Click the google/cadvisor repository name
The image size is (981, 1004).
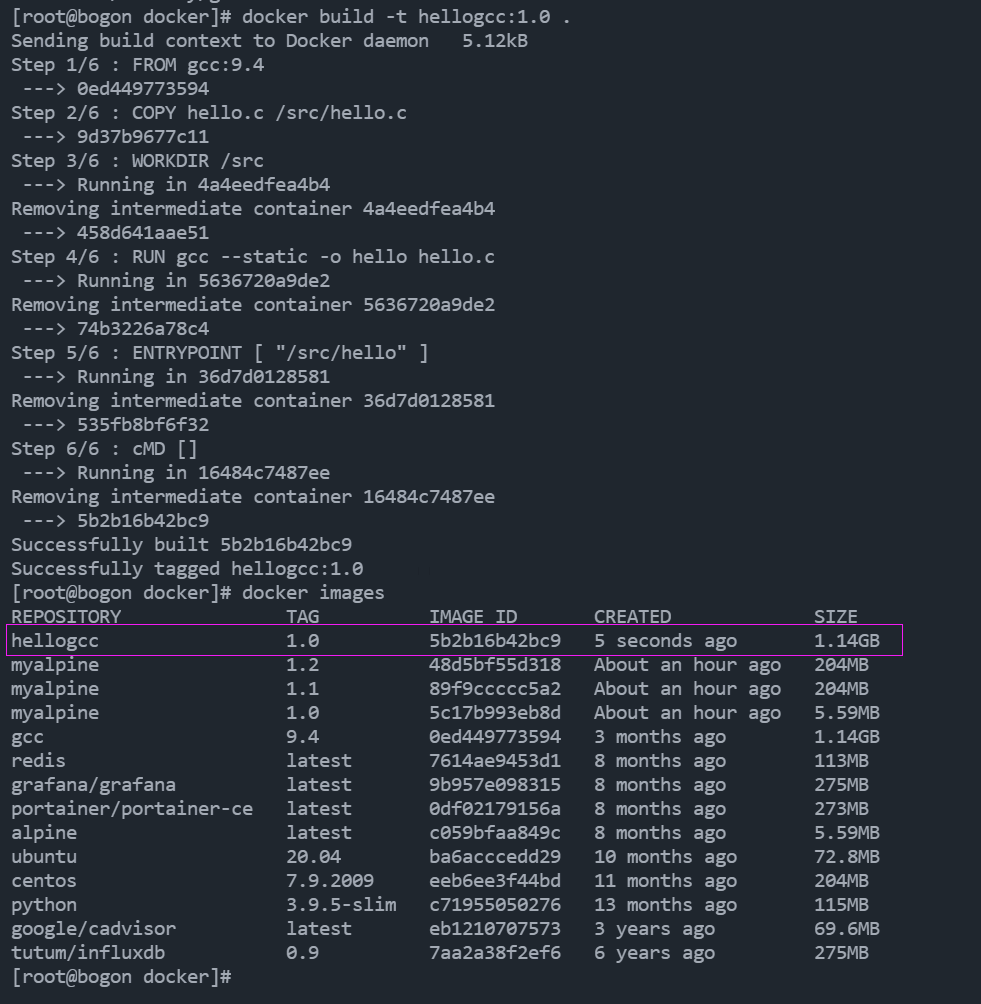[x=93, y=929]
